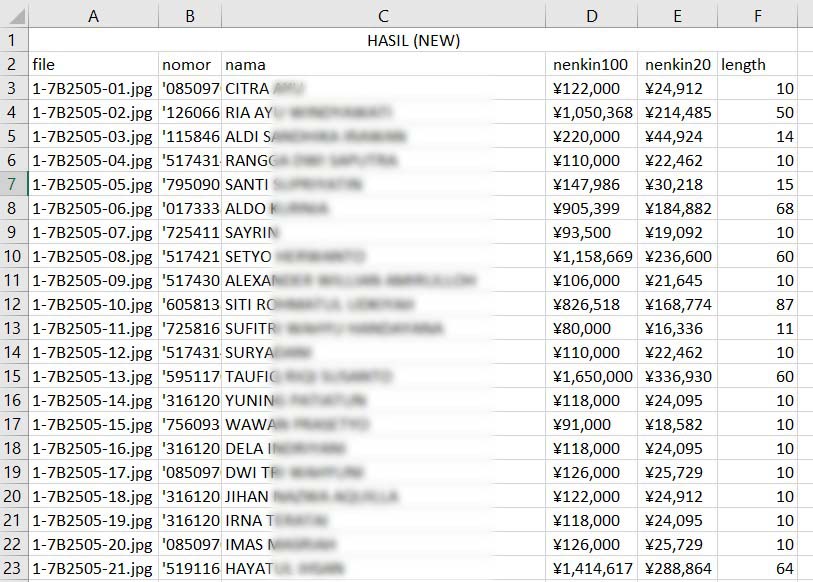Select column E header

[677, 16]
